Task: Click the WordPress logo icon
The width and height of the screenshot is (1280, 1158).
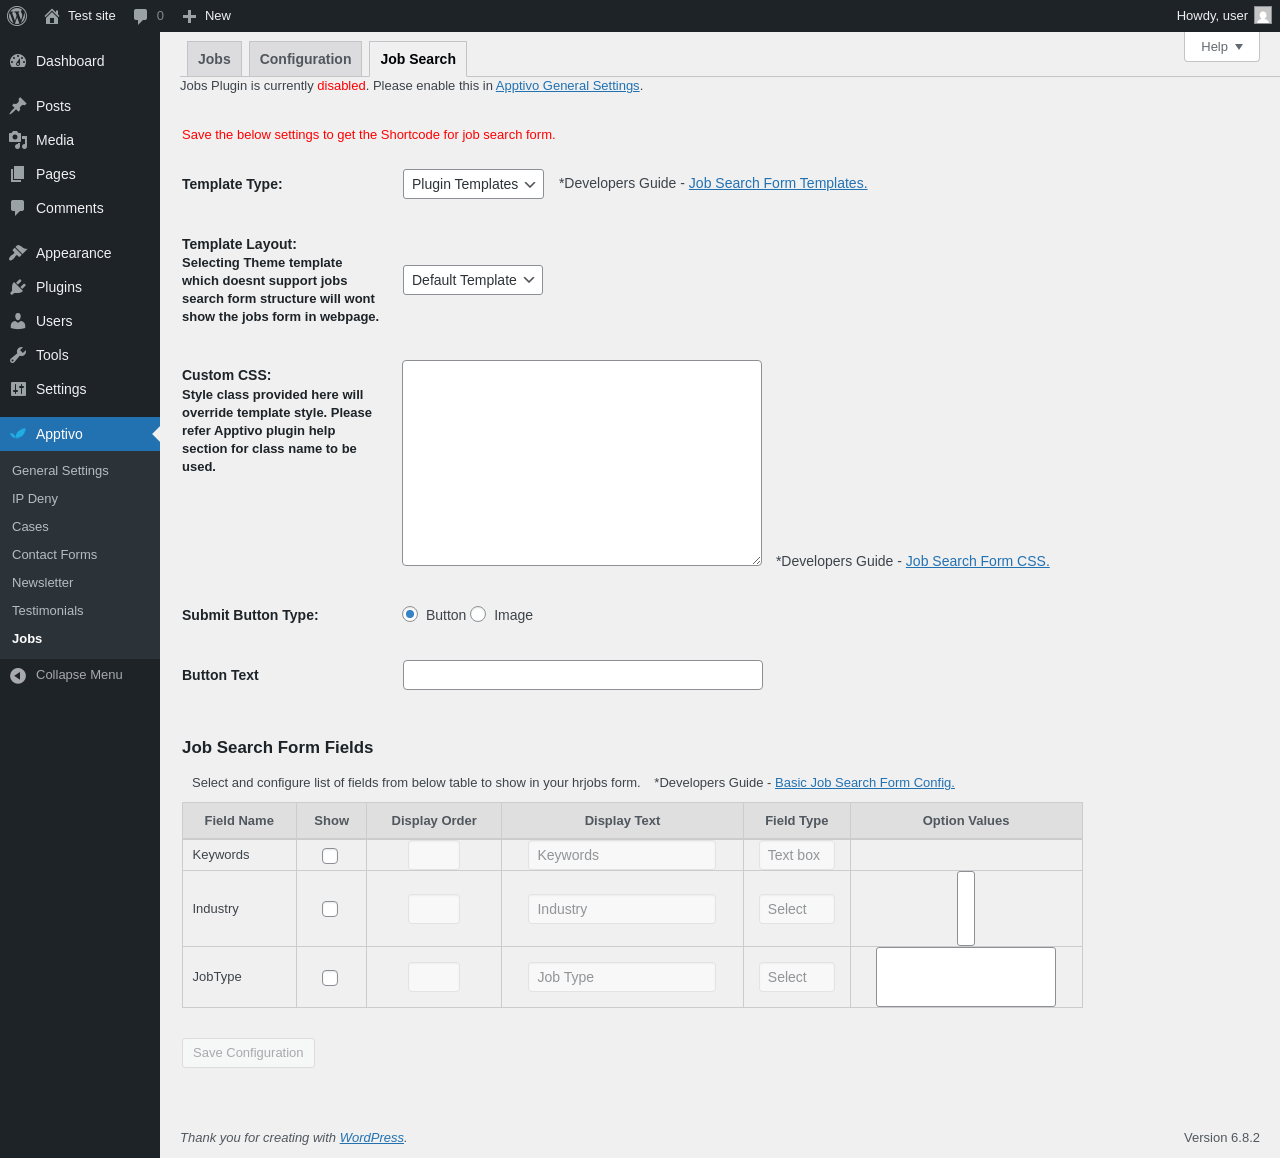Action: tap(17, 16)
